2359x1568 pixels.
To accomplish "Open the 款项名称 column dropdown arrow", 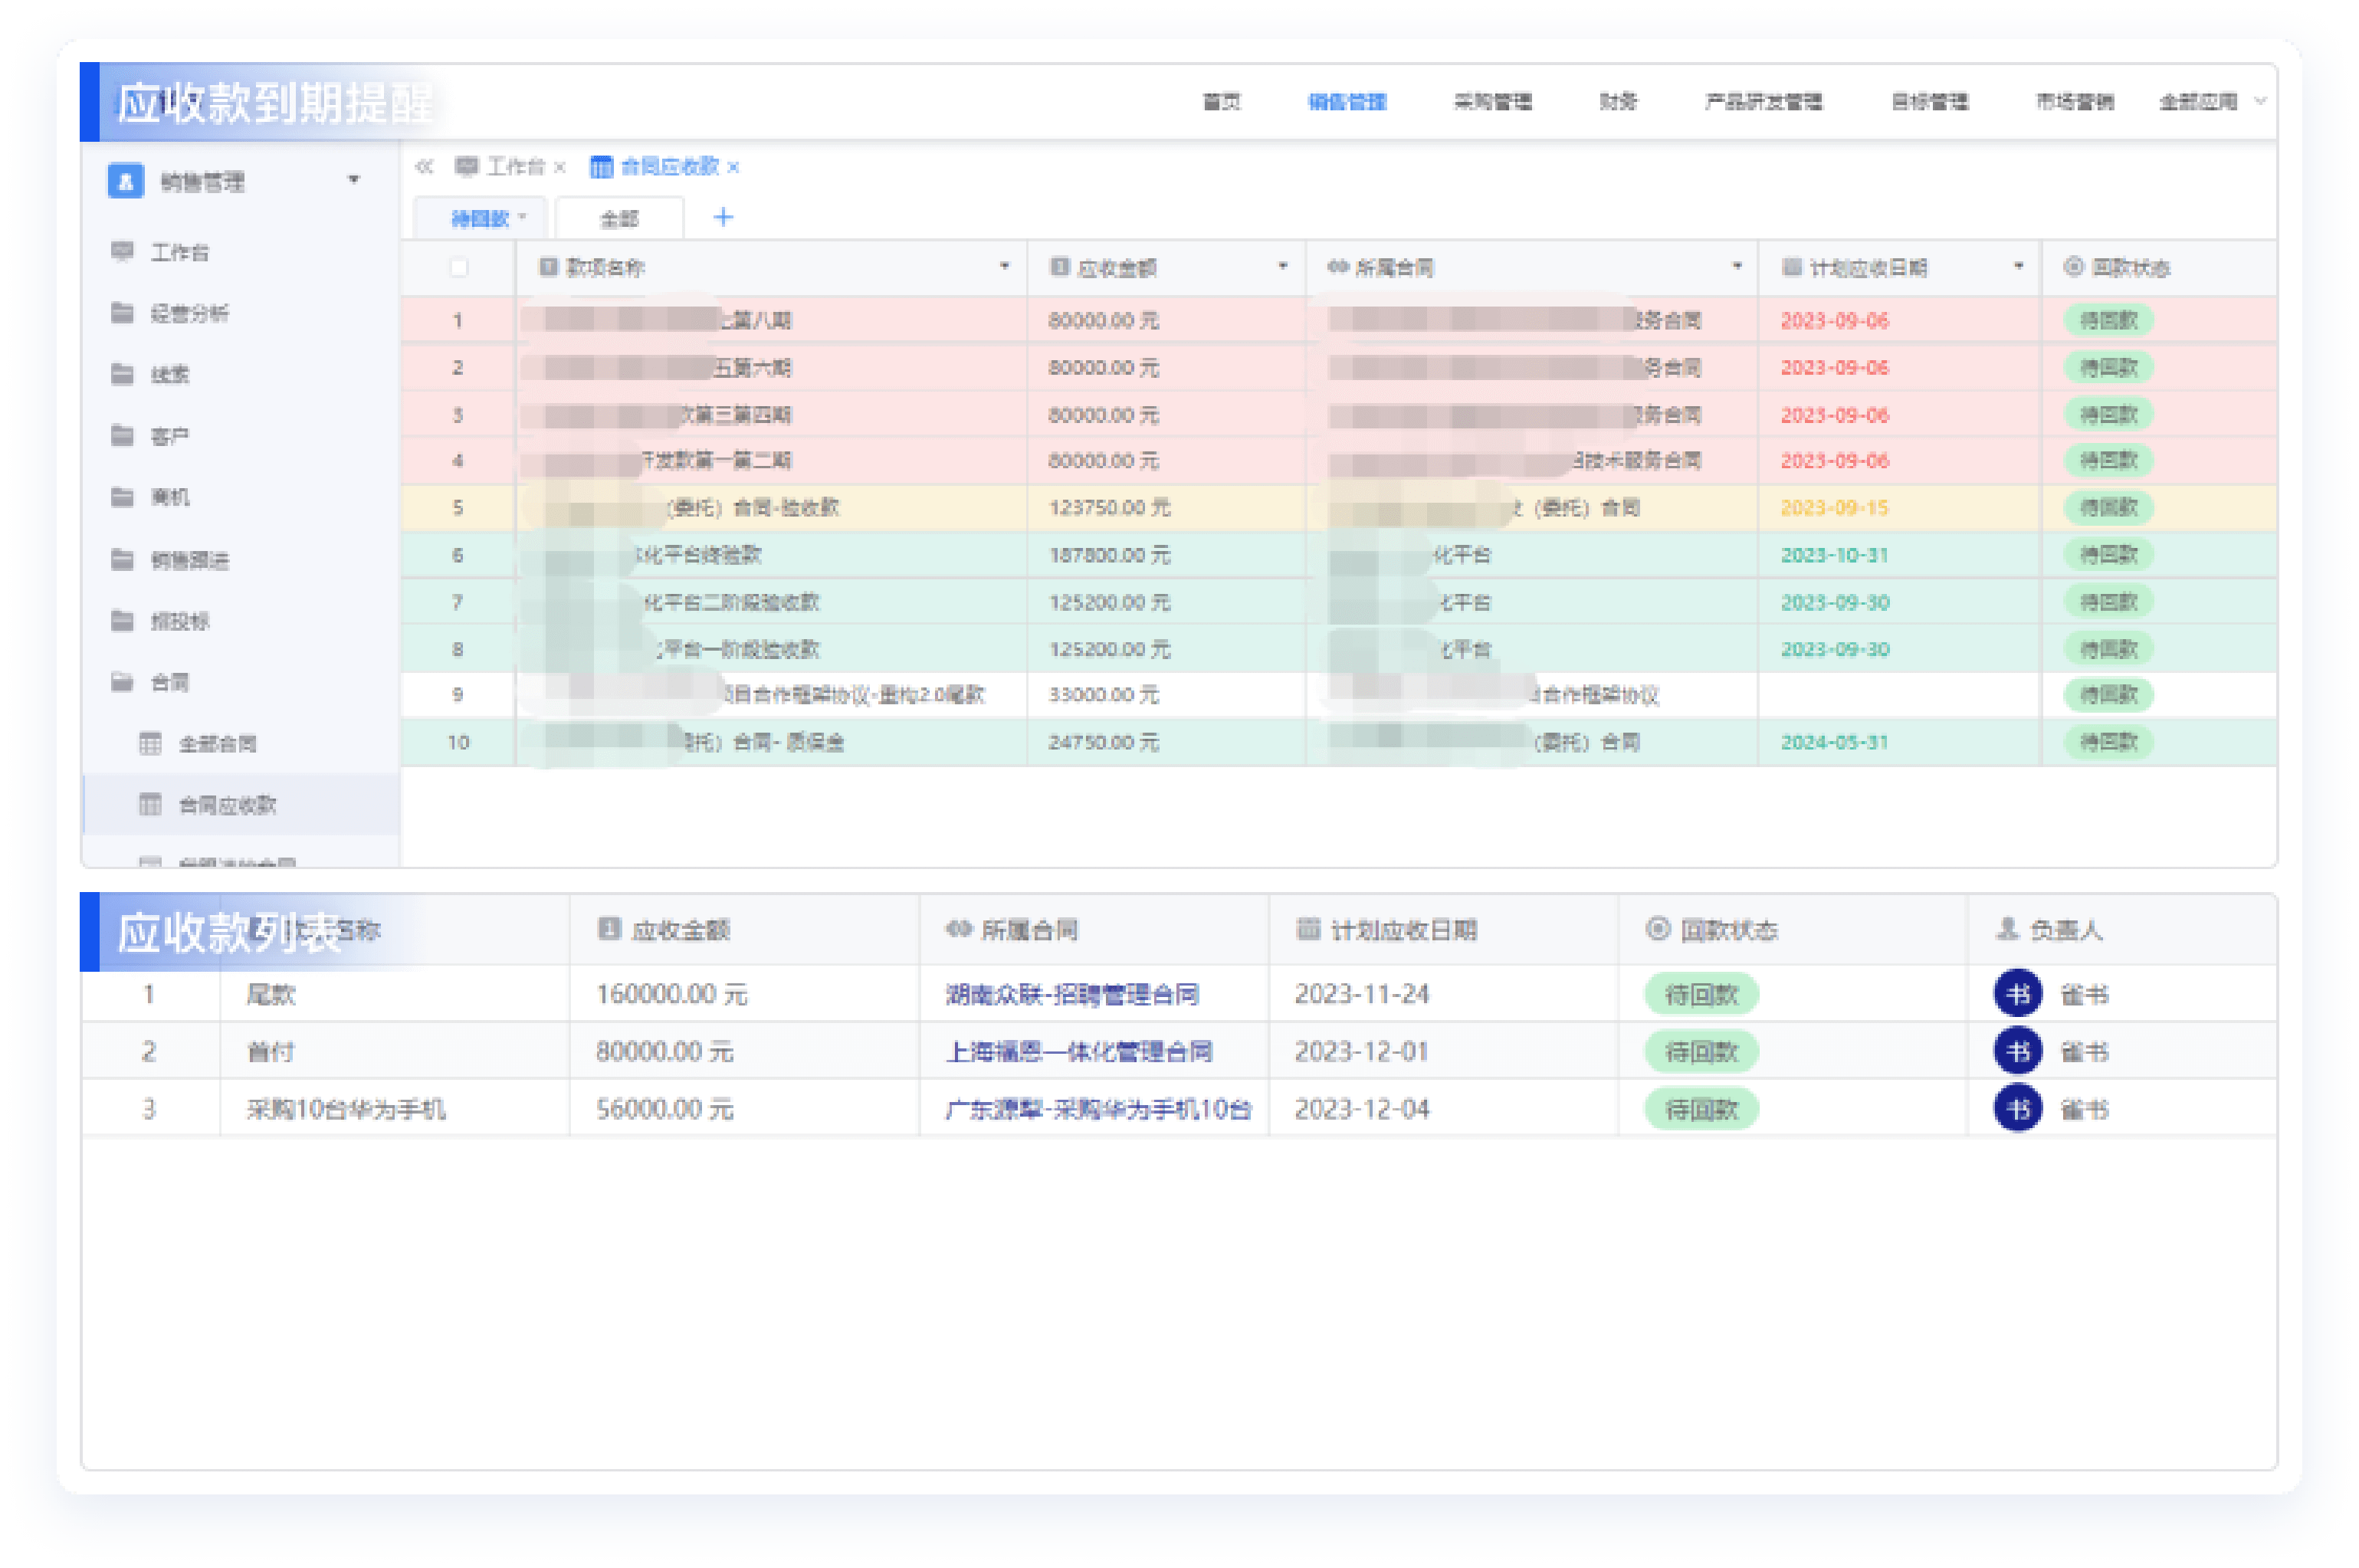I will [1004, 266].
